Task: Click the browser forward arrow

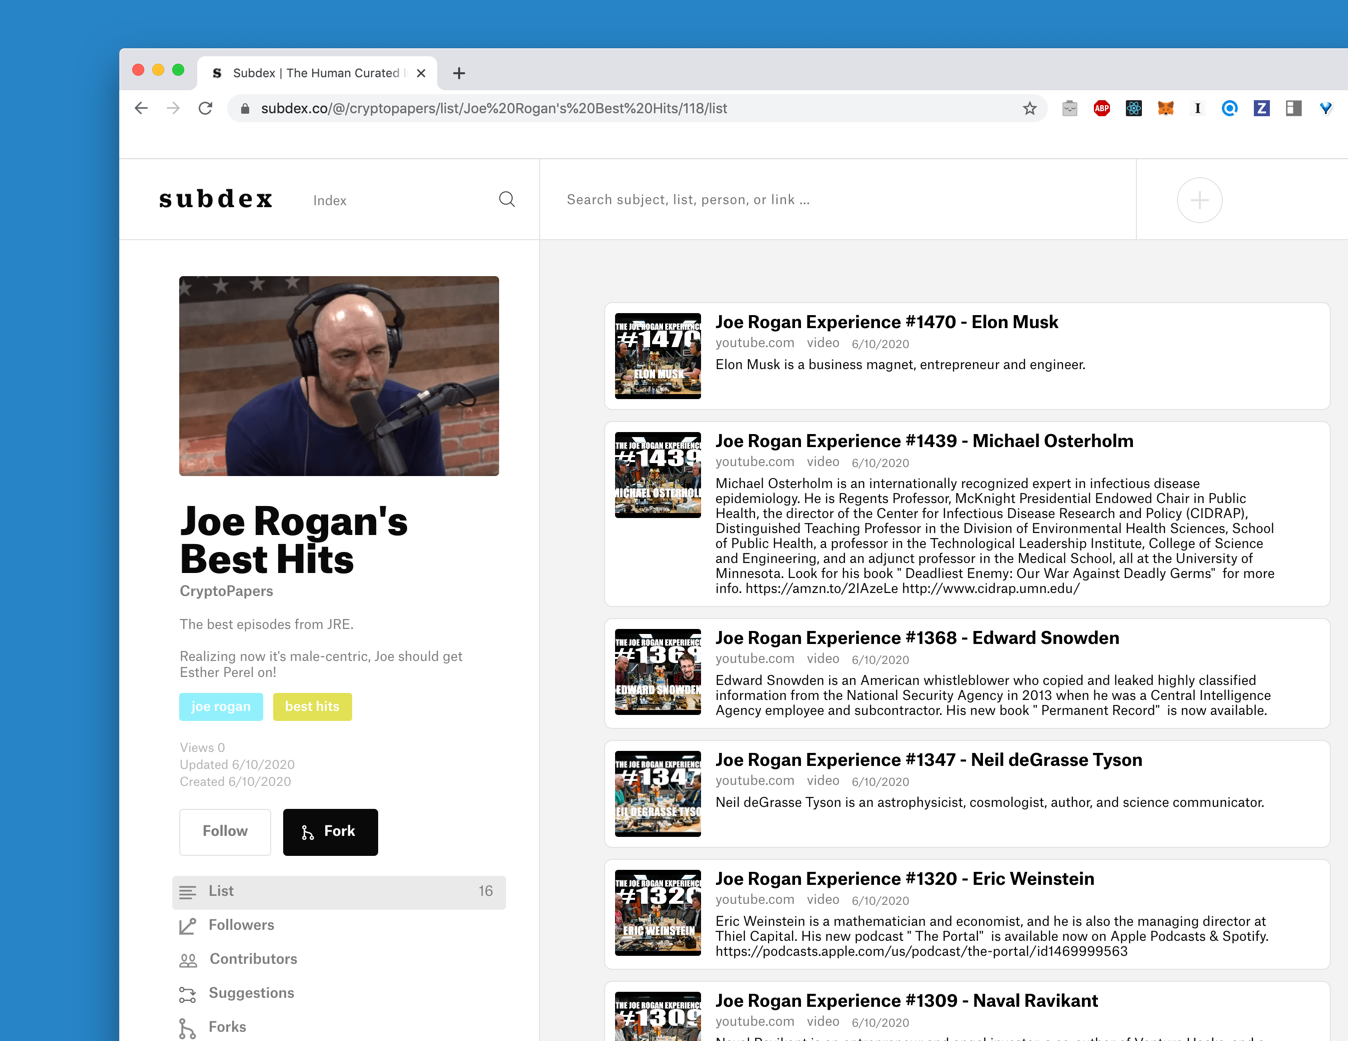Action: point(173,108)
